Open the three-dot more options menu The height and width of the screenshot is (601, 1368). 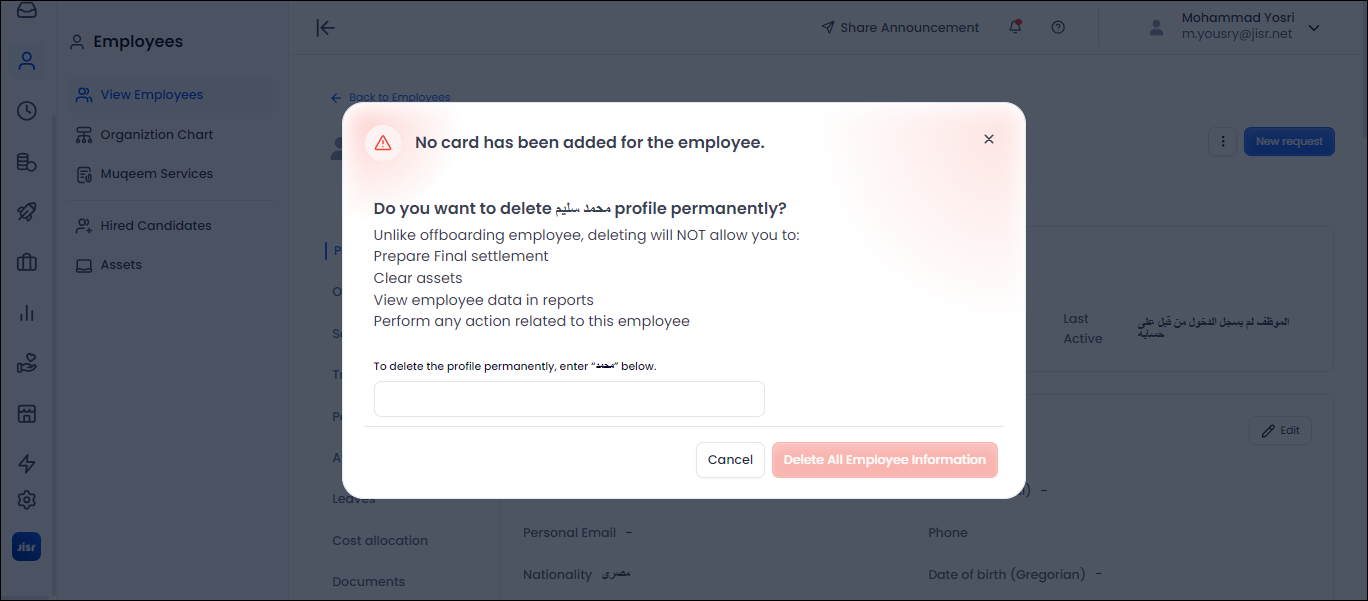(1222, 142)
